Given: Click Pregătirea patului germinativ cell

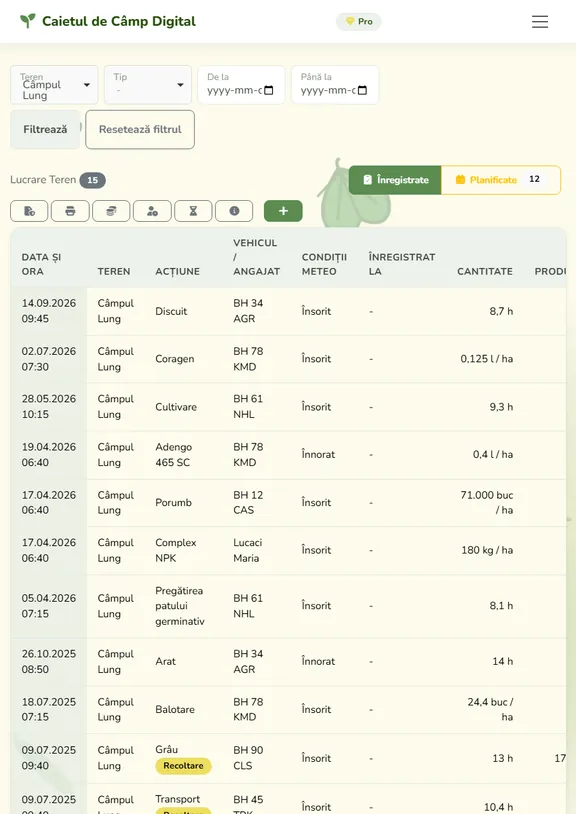Looking at the screenshot, I should click(180, 606).
